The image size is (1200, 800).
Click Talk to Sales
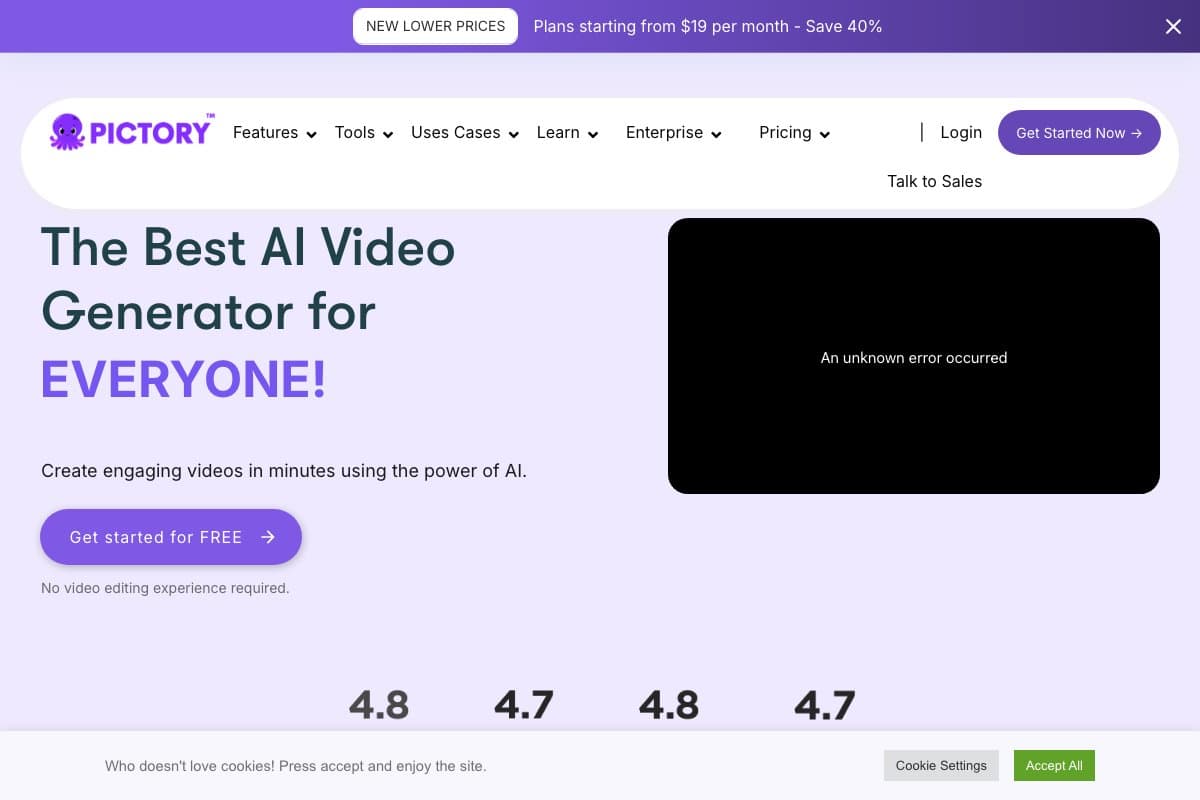pos(934,181)
